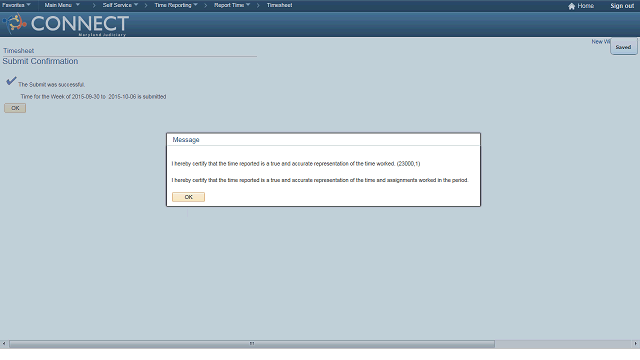Click the Home icon link
Screen dimensions: 640x360
click(x=580, y=6)
